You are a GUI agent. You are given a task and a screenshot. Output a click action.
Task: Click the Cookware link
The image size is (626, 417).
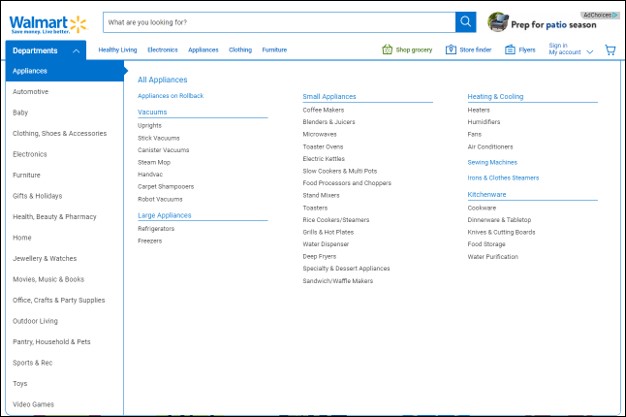(481, 208)
